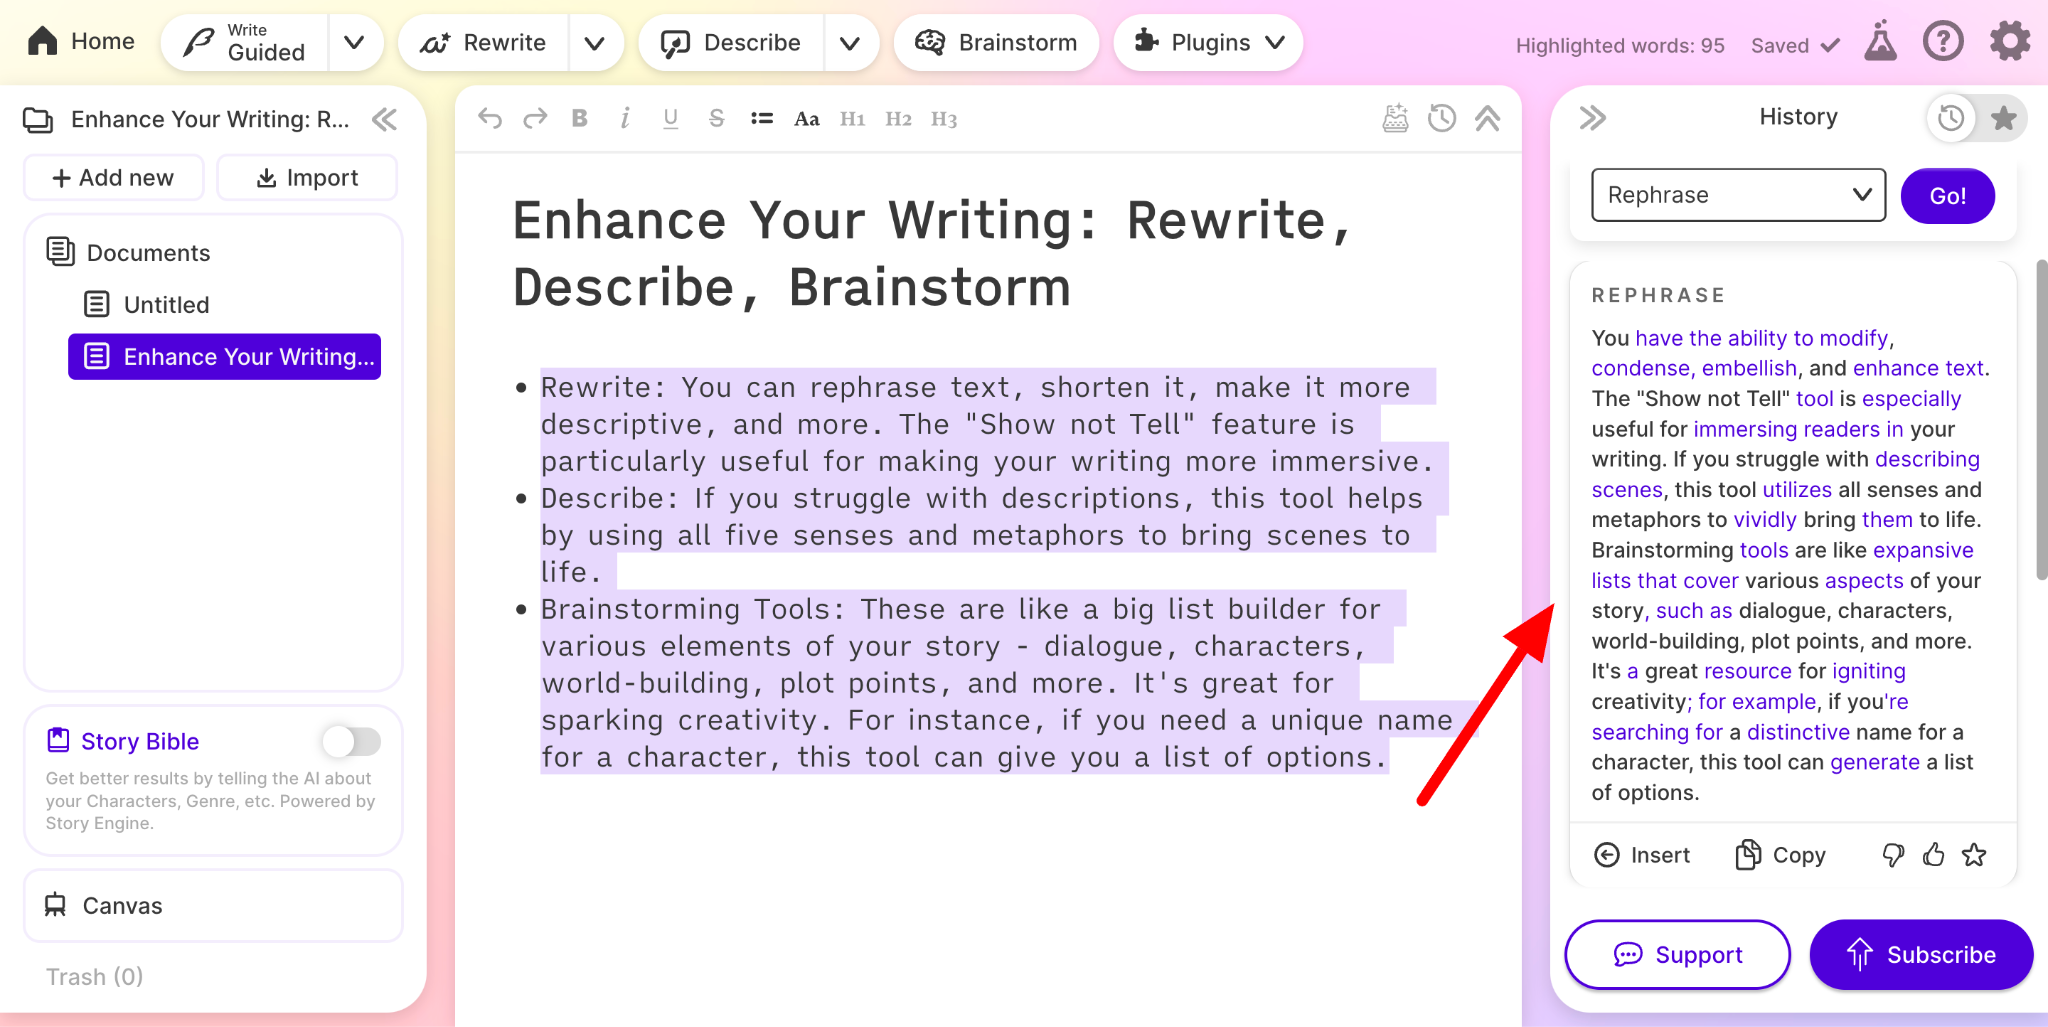Toggle strikethrough formatting

click(x=716, y=119)
